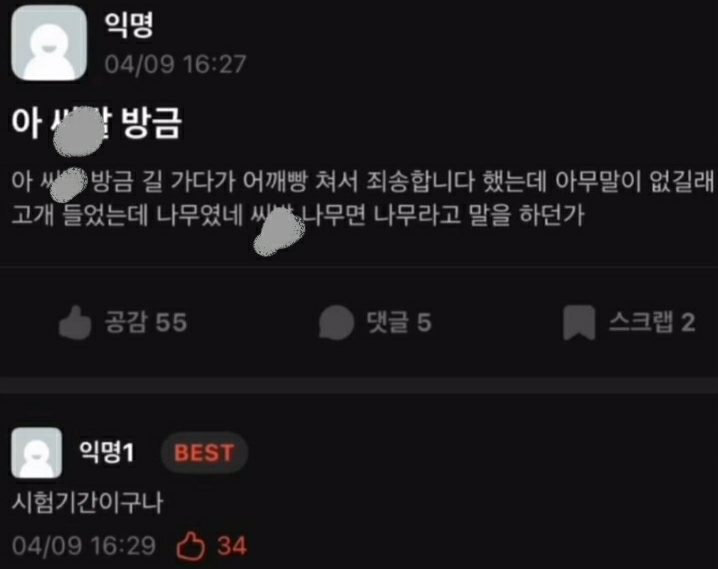Tap the bookmark icon beside 스크랩 2
Viewport: 718px width, 569px height.
579,322
